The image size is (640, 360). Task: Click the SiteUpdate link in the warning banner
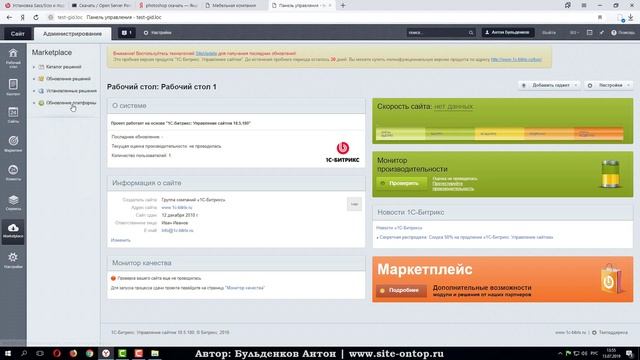click(x=206, y=53)
